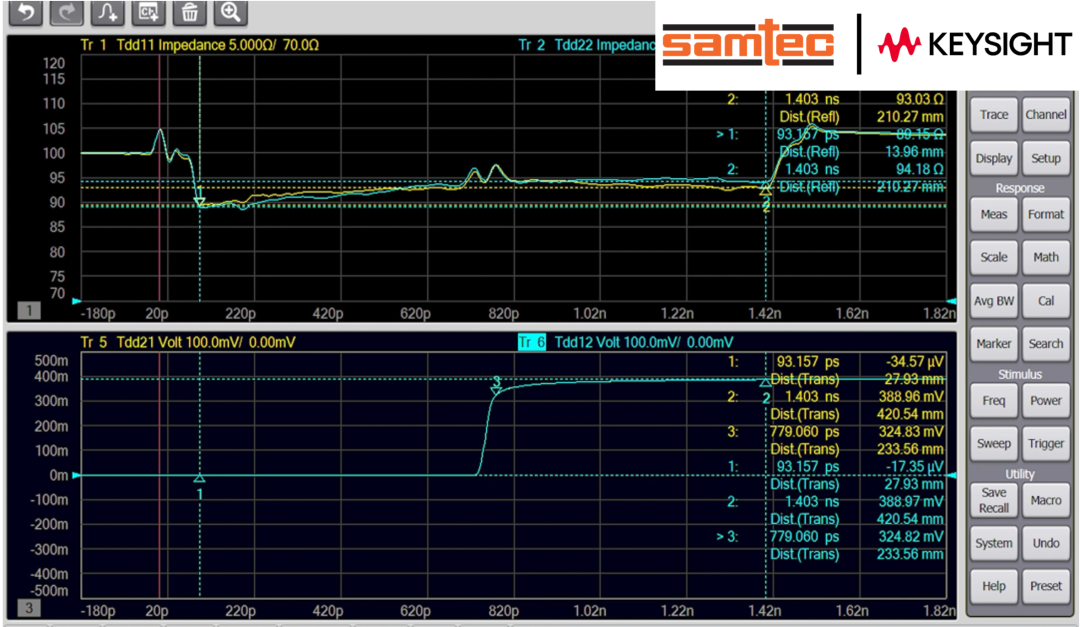Click the -34.57 µV marker value
This screenshot has height=627, width=1080.
coord(915,362)
